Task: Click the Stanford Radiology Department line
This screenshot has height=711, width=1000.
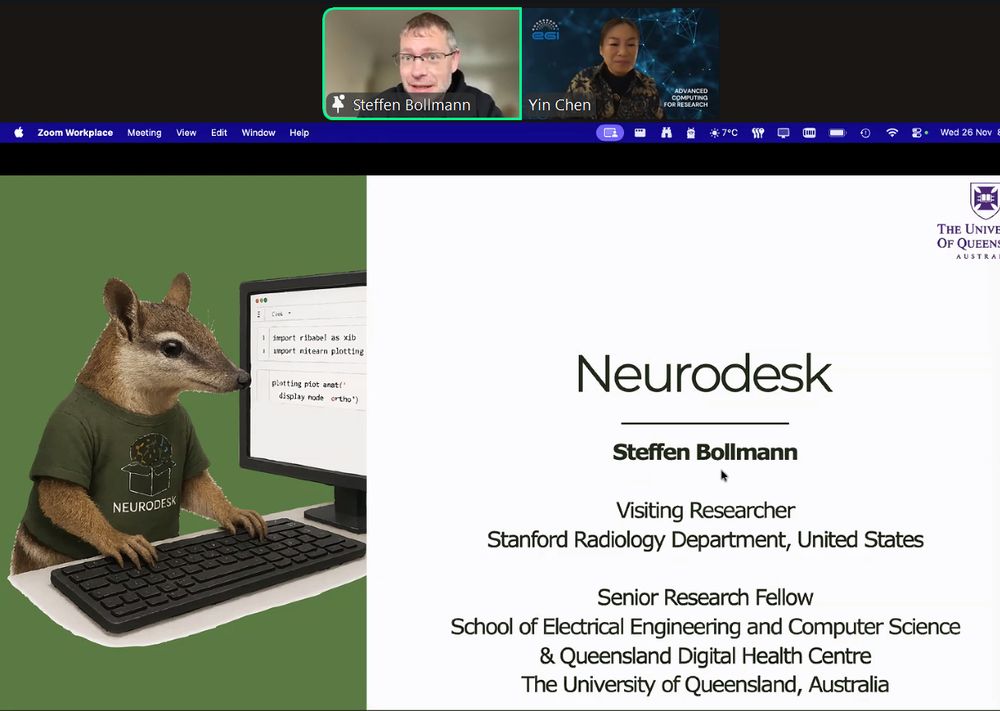Action: (705, 539)
